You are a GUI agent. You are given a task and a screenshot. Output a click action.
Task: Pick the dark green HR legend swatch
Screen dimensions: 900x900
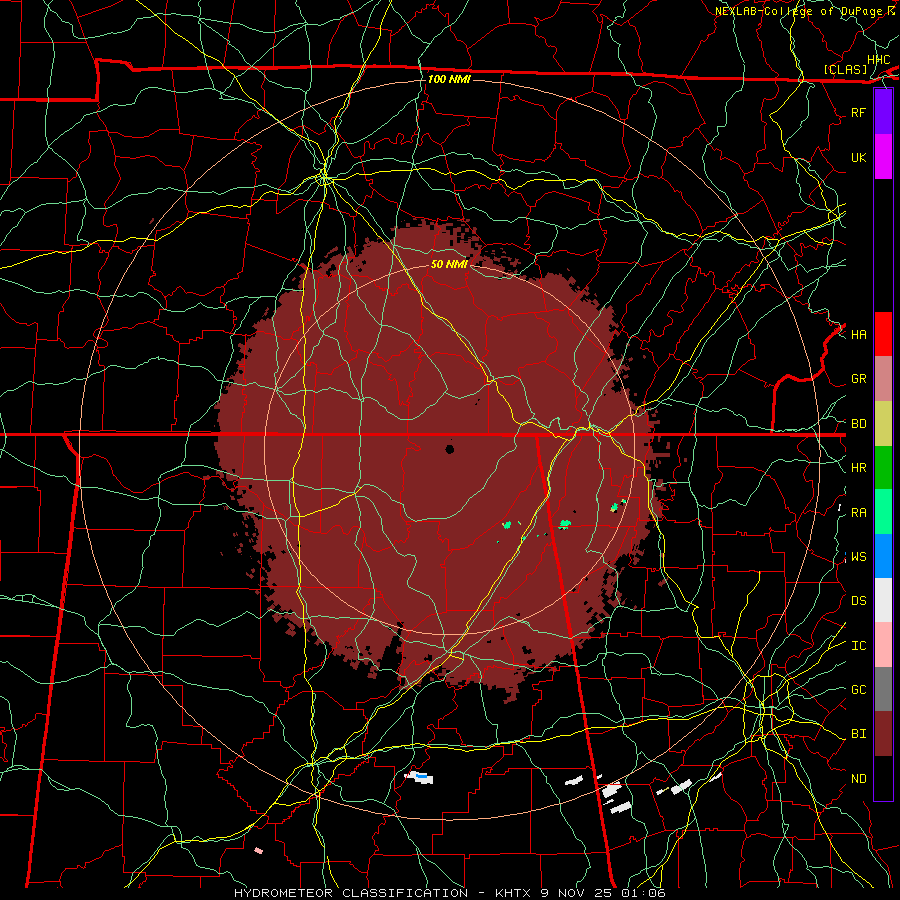pyautogui.click(x=883, y=468)
